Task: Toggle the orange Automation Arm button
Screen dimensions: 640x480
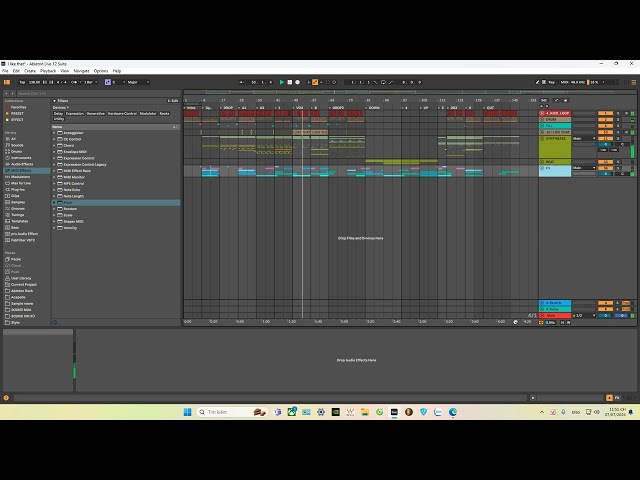Action: coord(315,82)
